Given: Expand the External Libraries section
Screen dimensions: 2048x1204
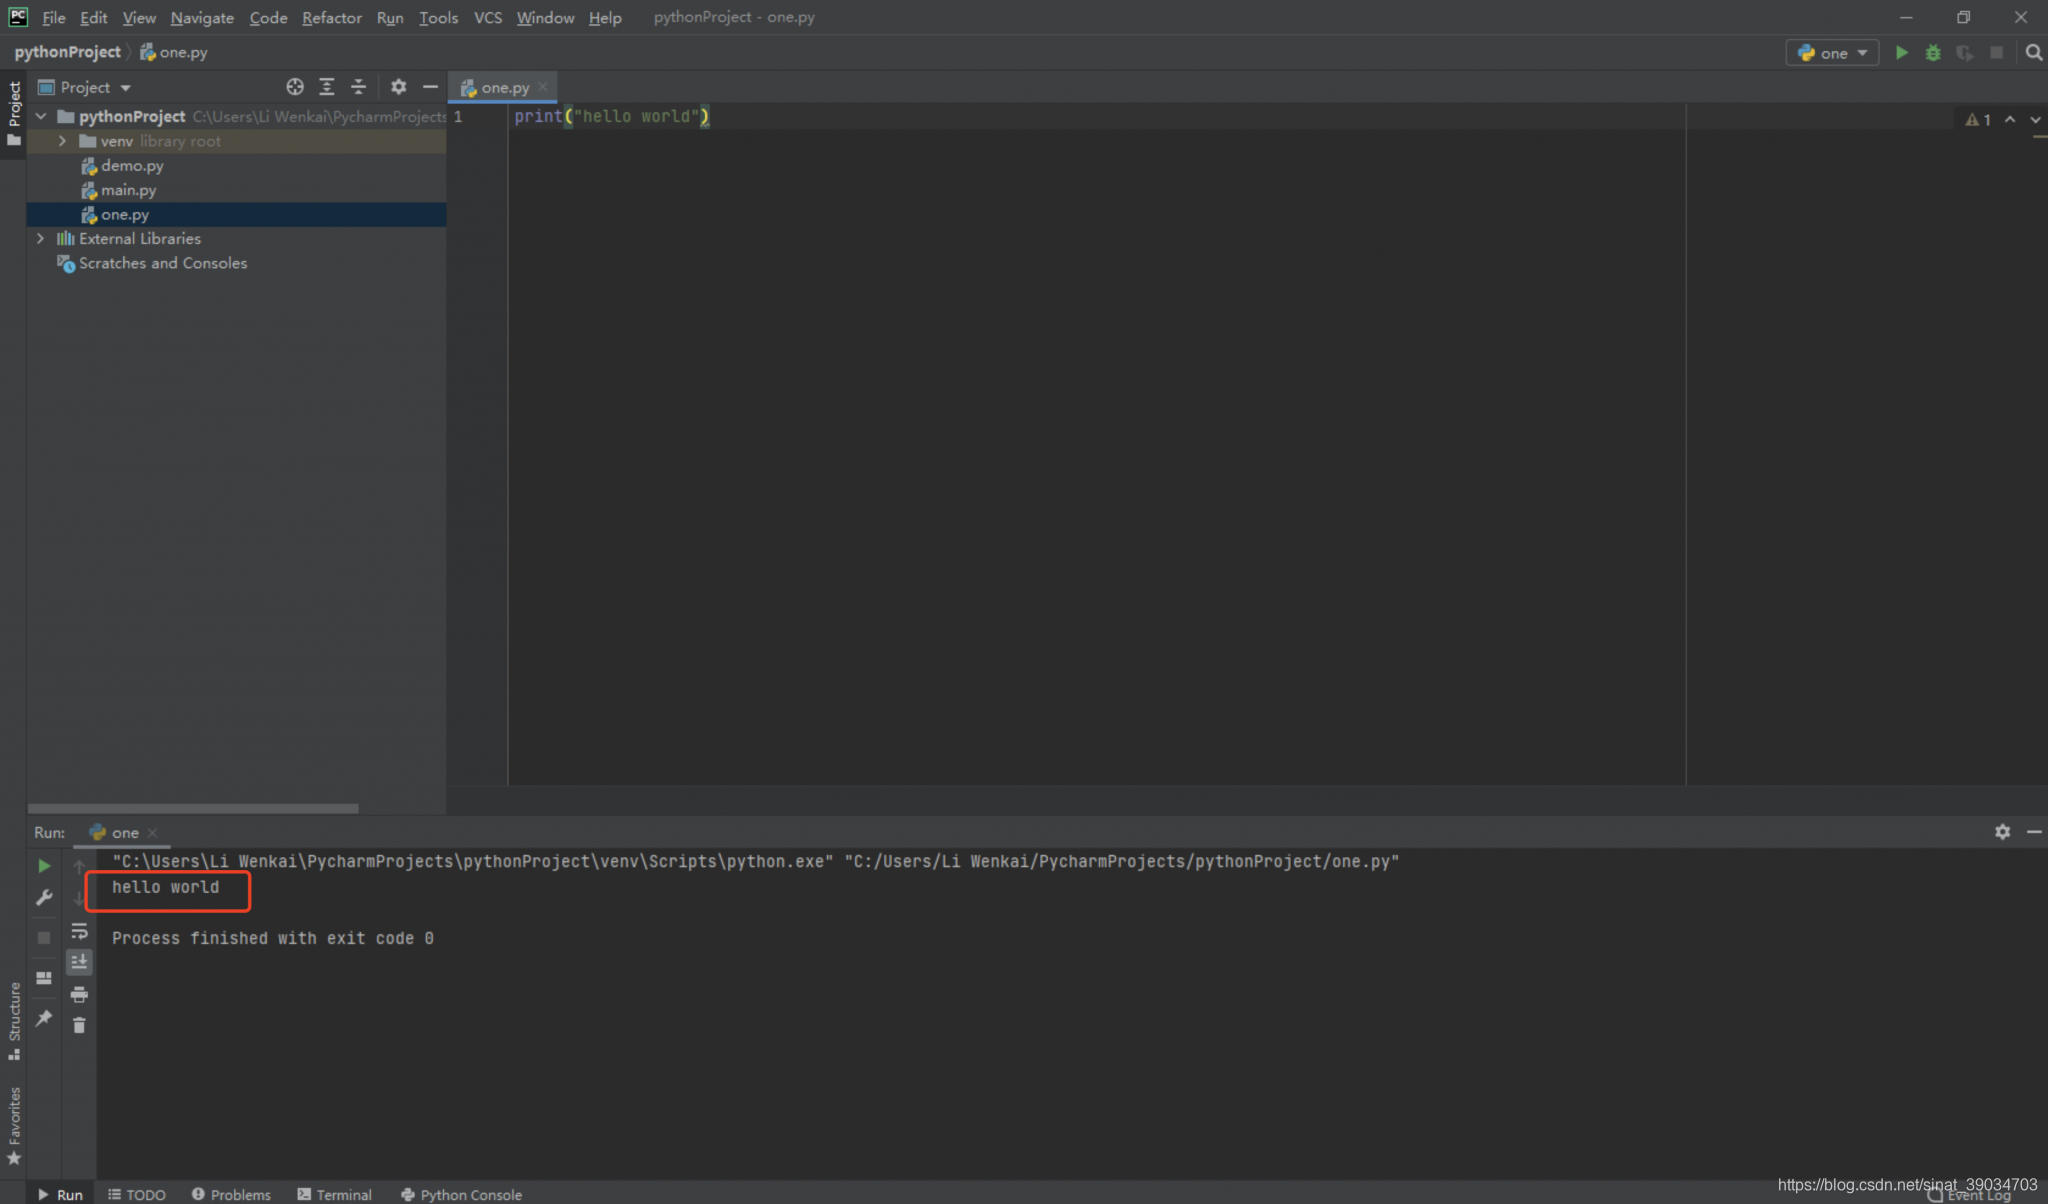Looking at the screenshot, I should point(40,238).
